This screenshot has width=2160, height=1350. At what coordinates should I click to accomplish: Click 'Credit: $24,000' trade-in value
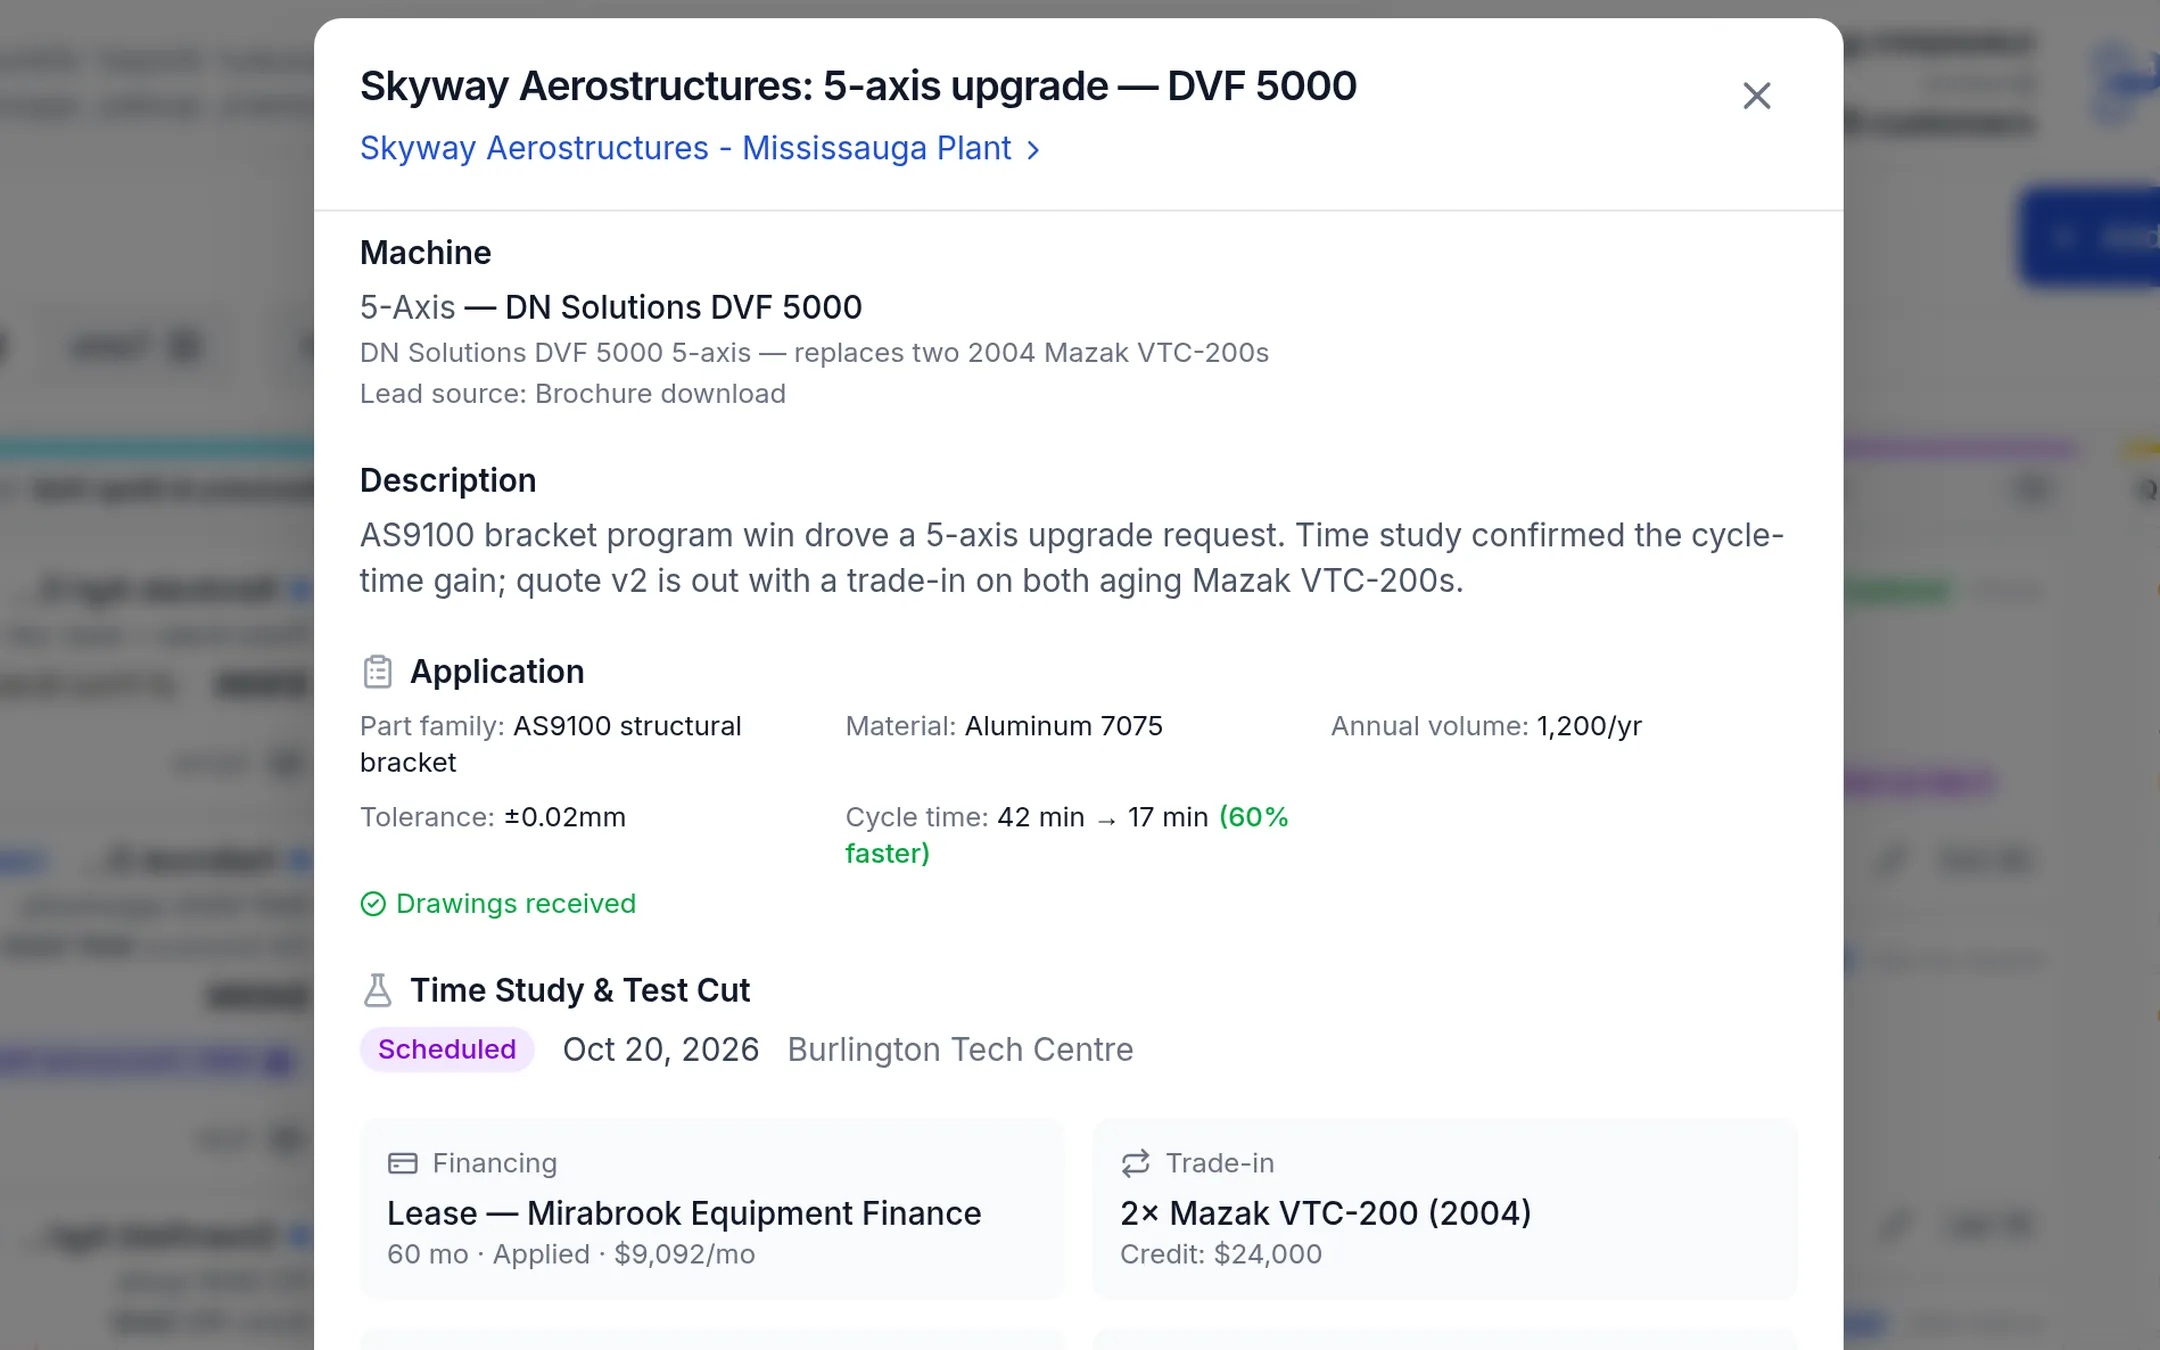[x=1221, y=1254]
